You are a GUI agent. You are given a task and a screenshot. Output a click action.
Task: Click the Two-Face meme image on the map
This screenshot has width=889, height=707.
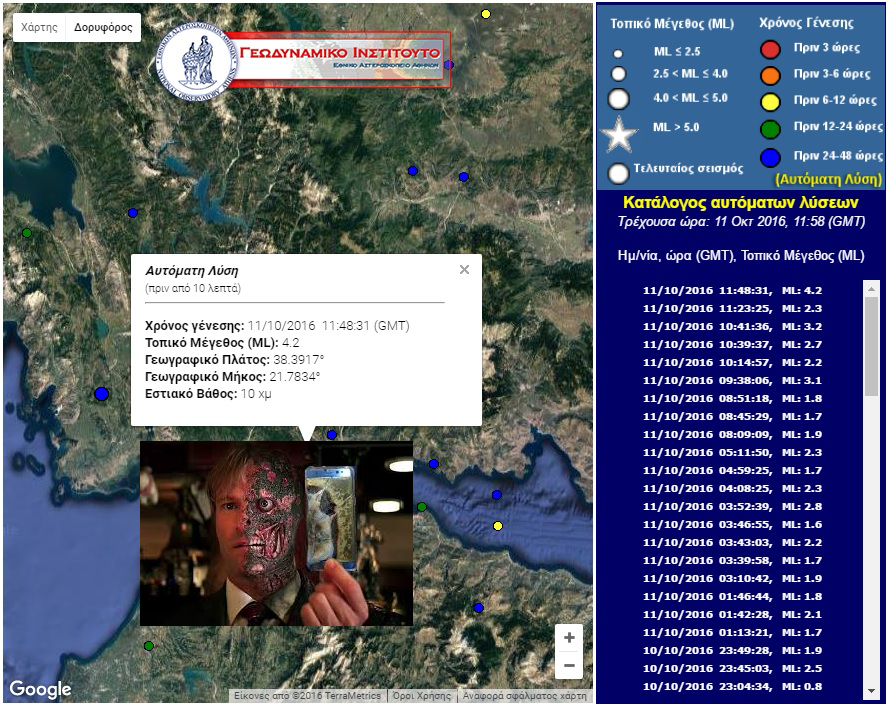276,533
